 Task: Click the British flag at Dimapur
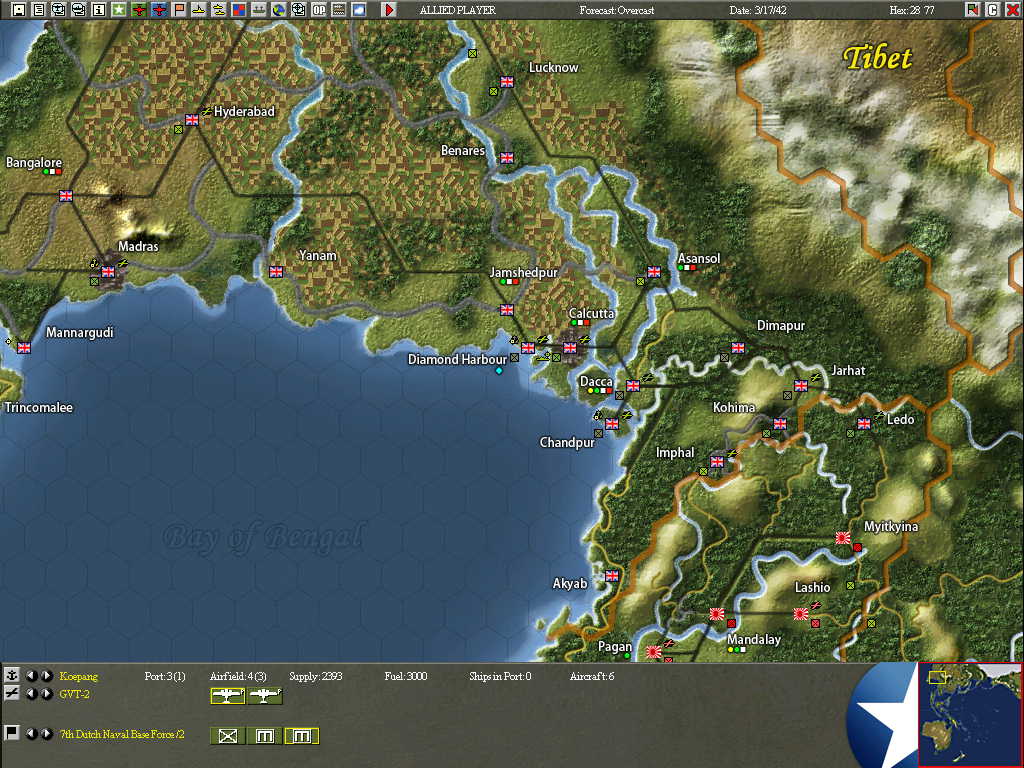click(738, 348)
